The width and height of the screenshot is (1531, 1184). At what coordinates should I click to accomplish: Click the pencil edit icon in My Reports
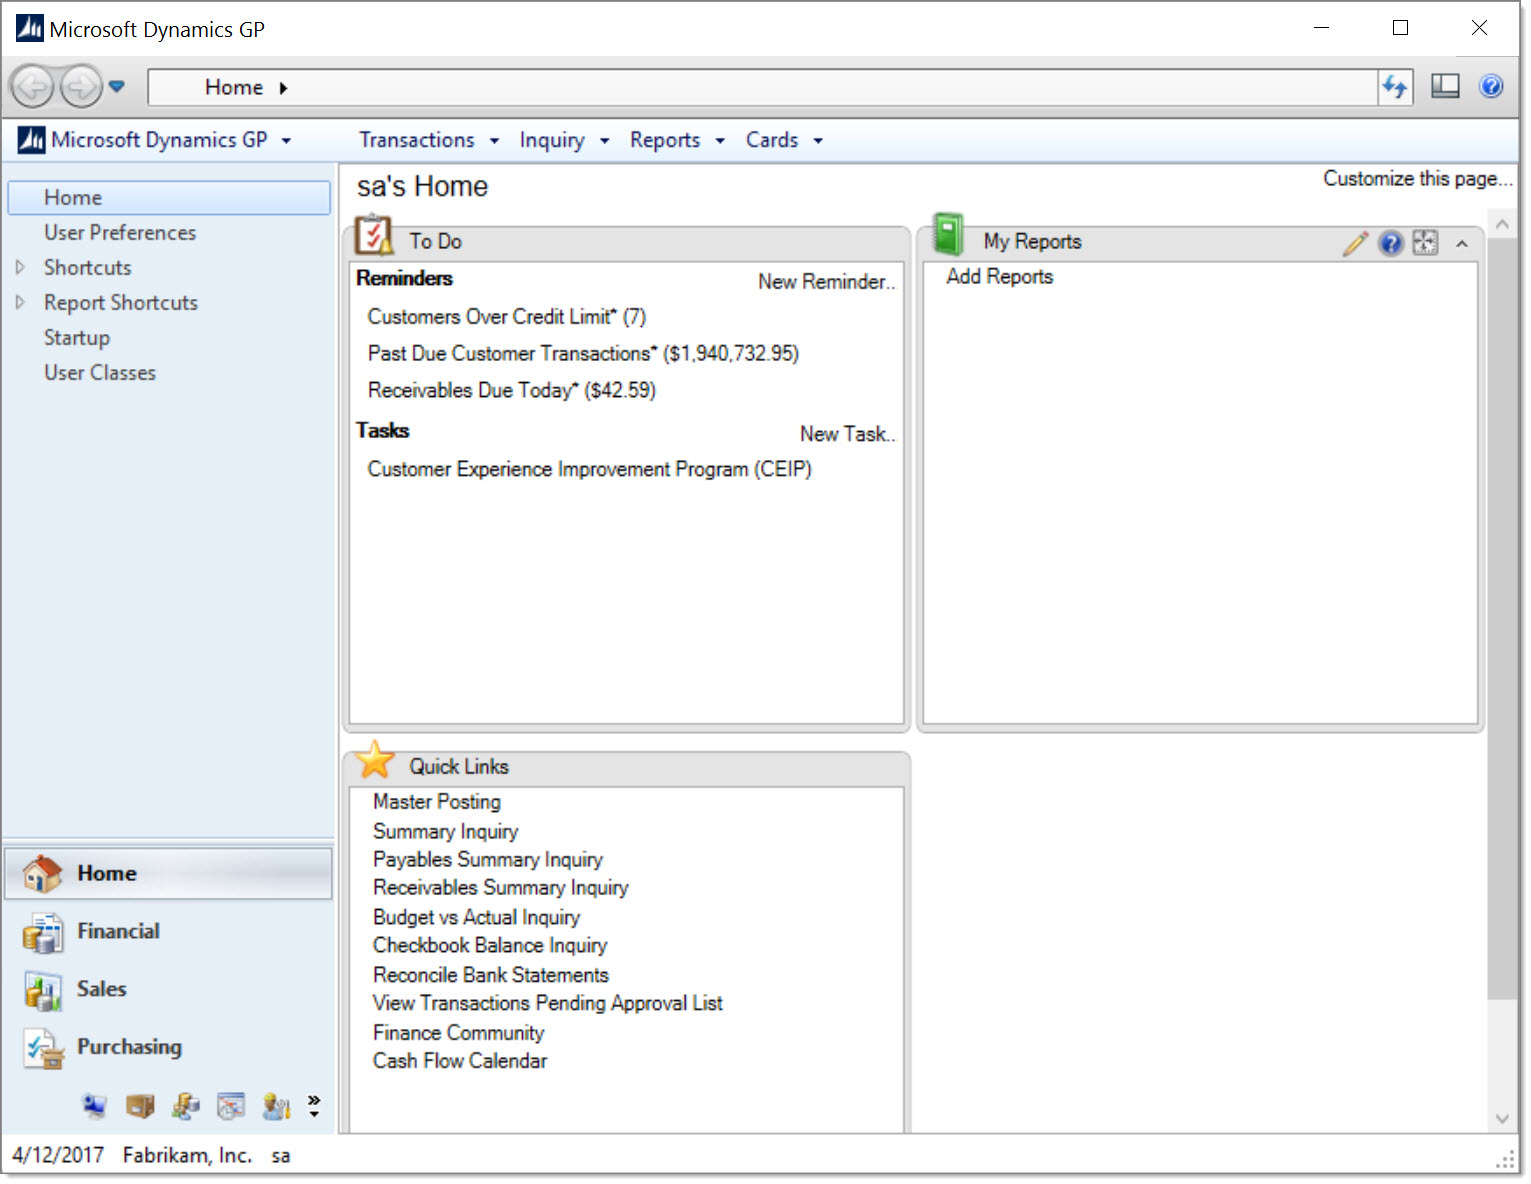(x=1355, y=243)
